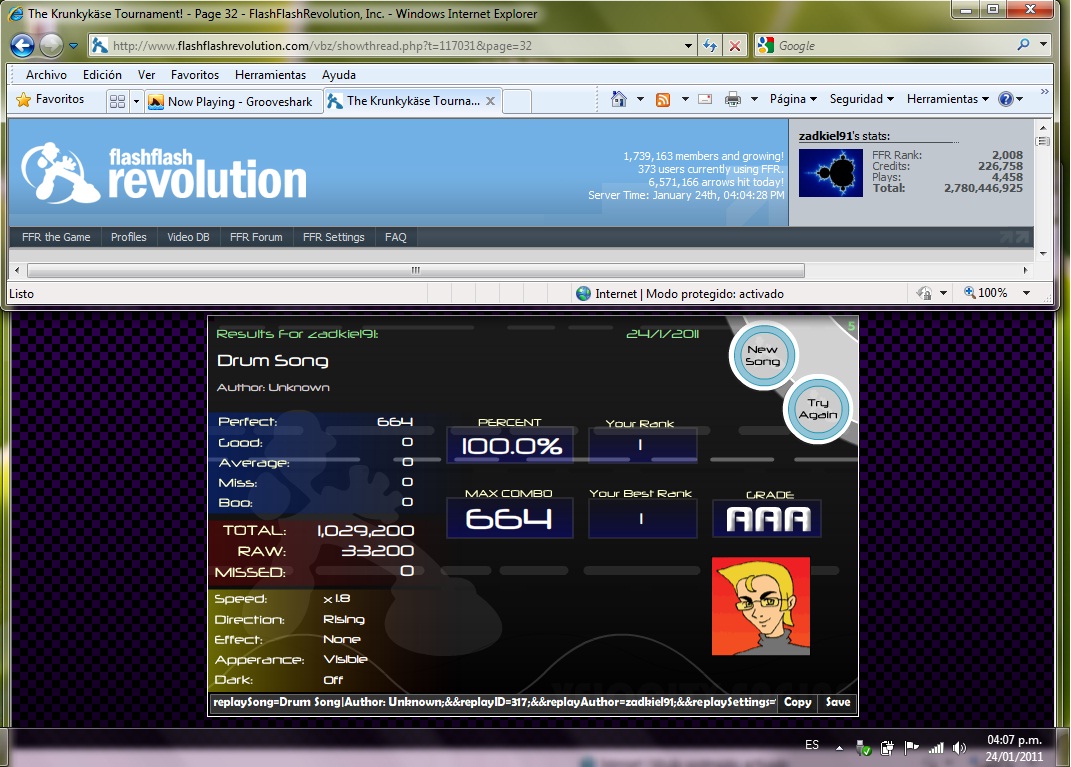Click the Print icon in toolbar
This screenshot has width=1071, height=767.
point(733,100)
